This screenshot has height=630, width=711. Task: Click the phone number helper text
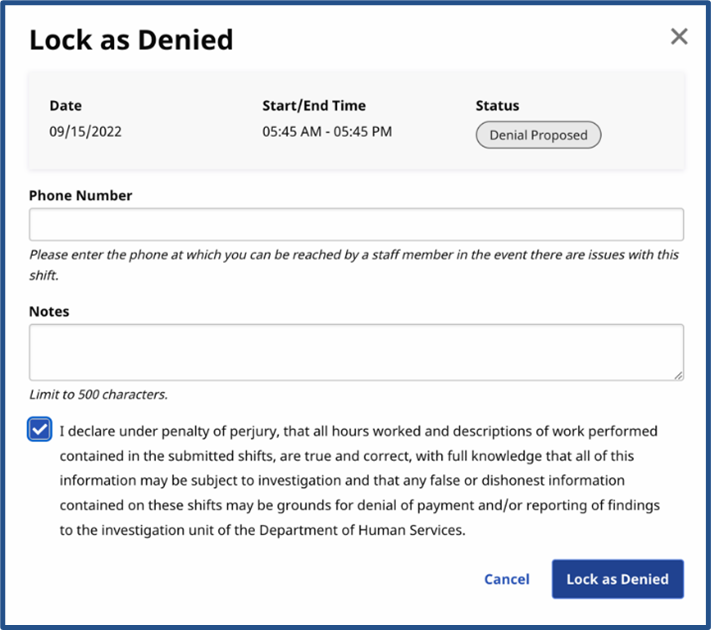pos(354,263)
